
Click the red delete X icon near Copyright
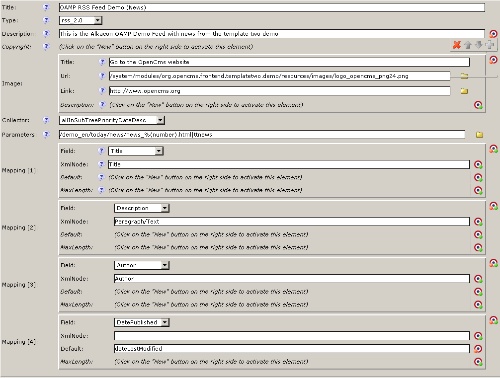[457, 45]
